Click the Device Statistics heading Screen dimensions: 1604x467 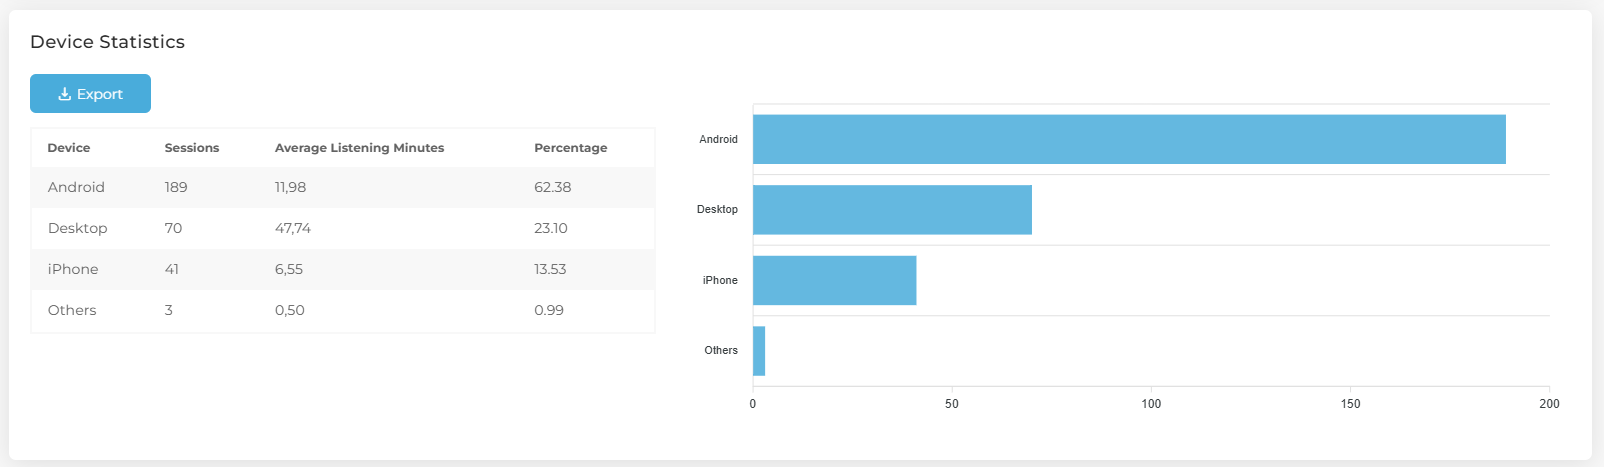(107, 42)
